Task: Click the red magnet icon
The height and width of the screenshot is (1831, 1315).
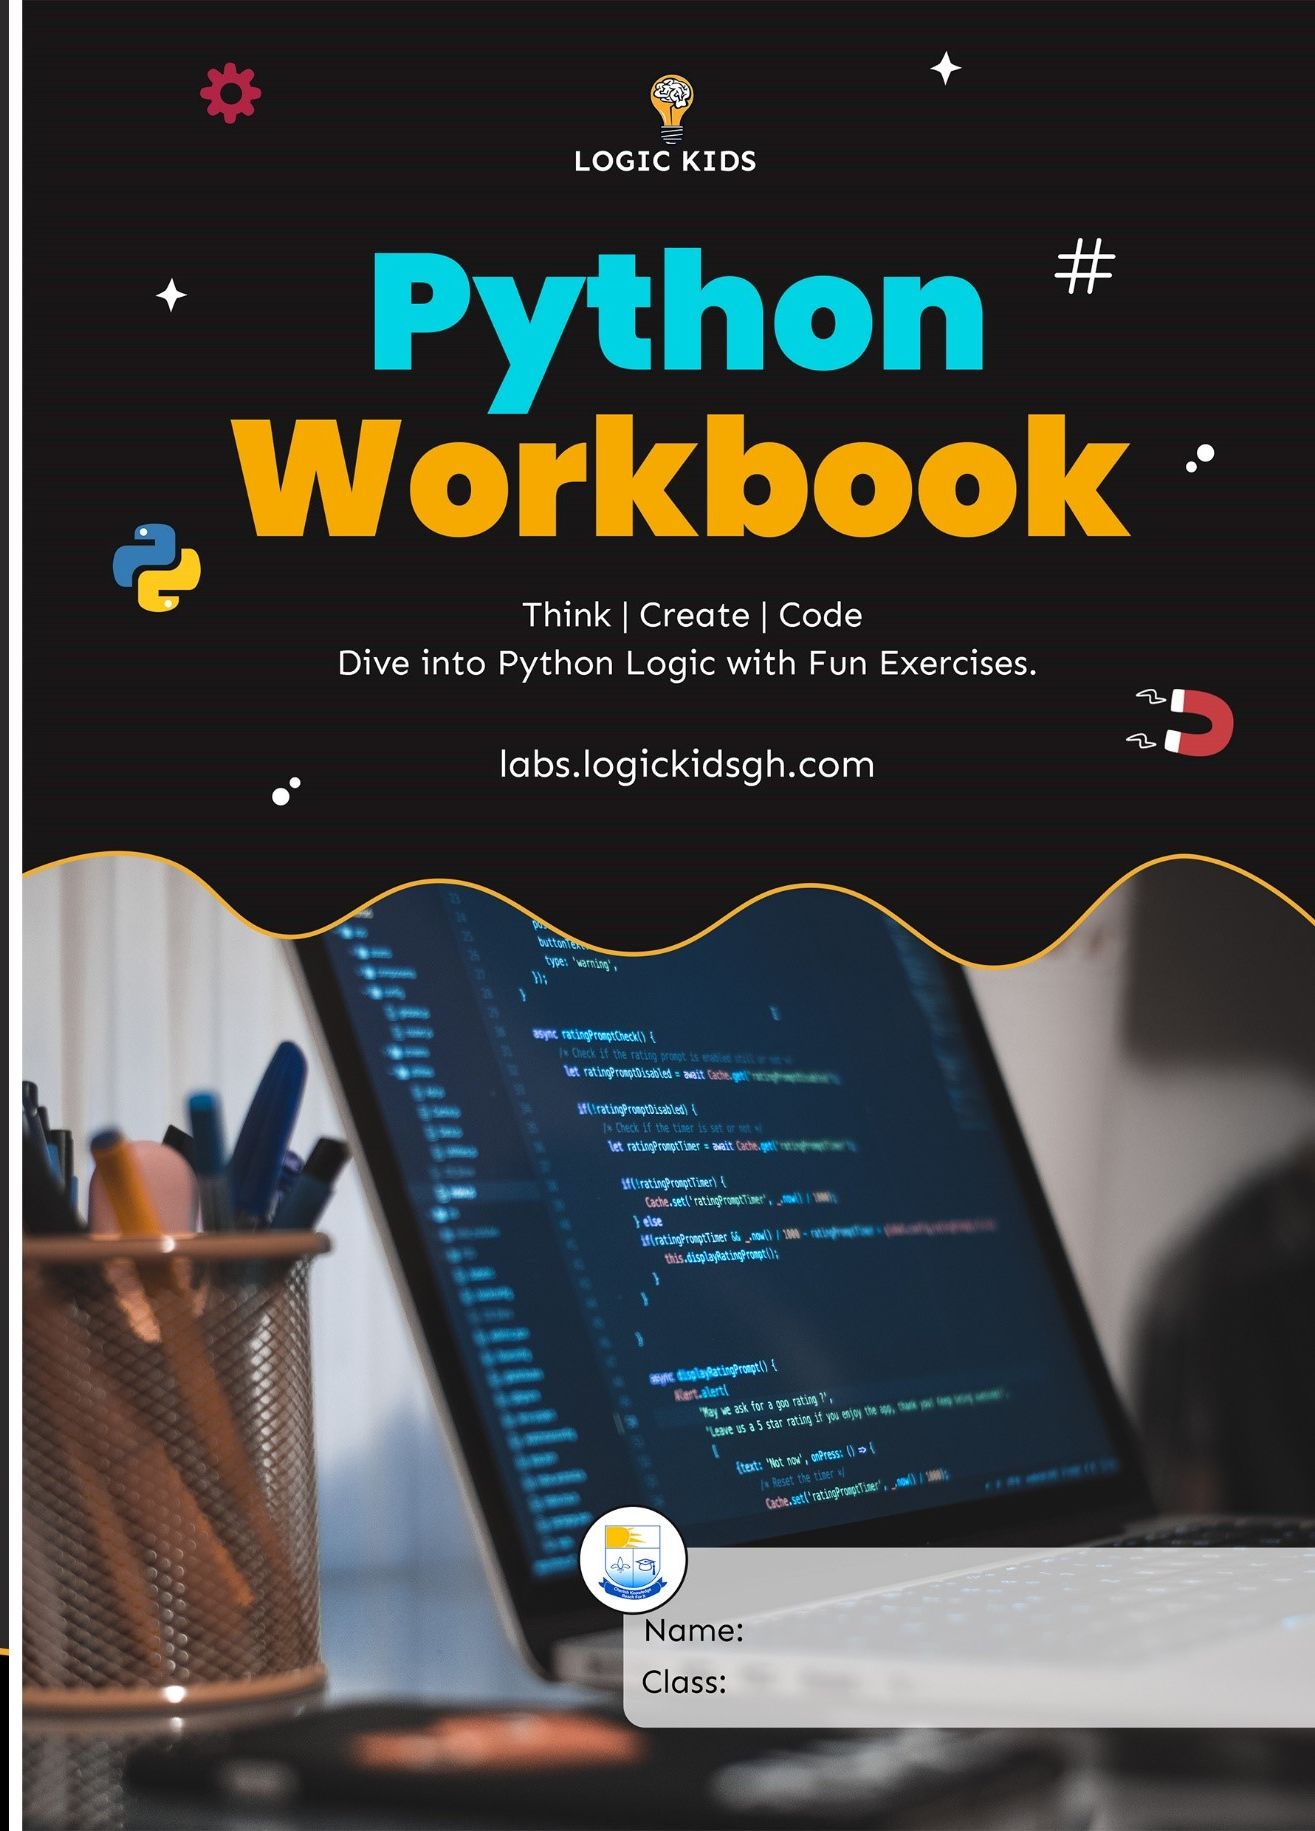Action: tap(1197, 722)
